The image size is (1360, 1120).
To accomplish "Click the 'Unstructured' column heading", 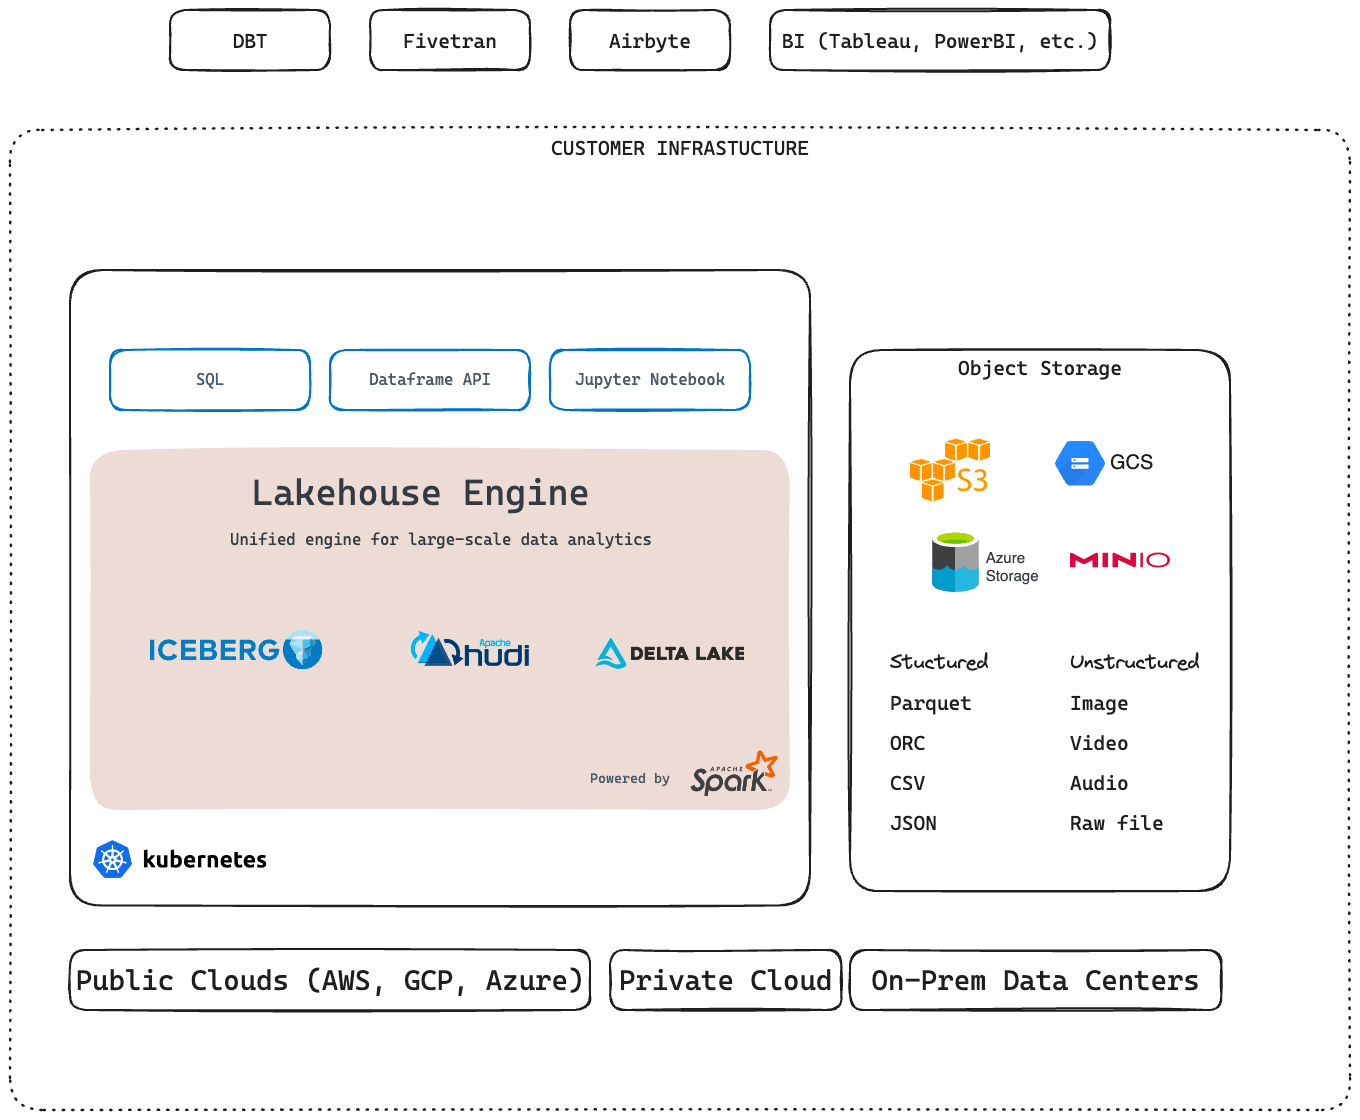I will (x=1134, y=662).
